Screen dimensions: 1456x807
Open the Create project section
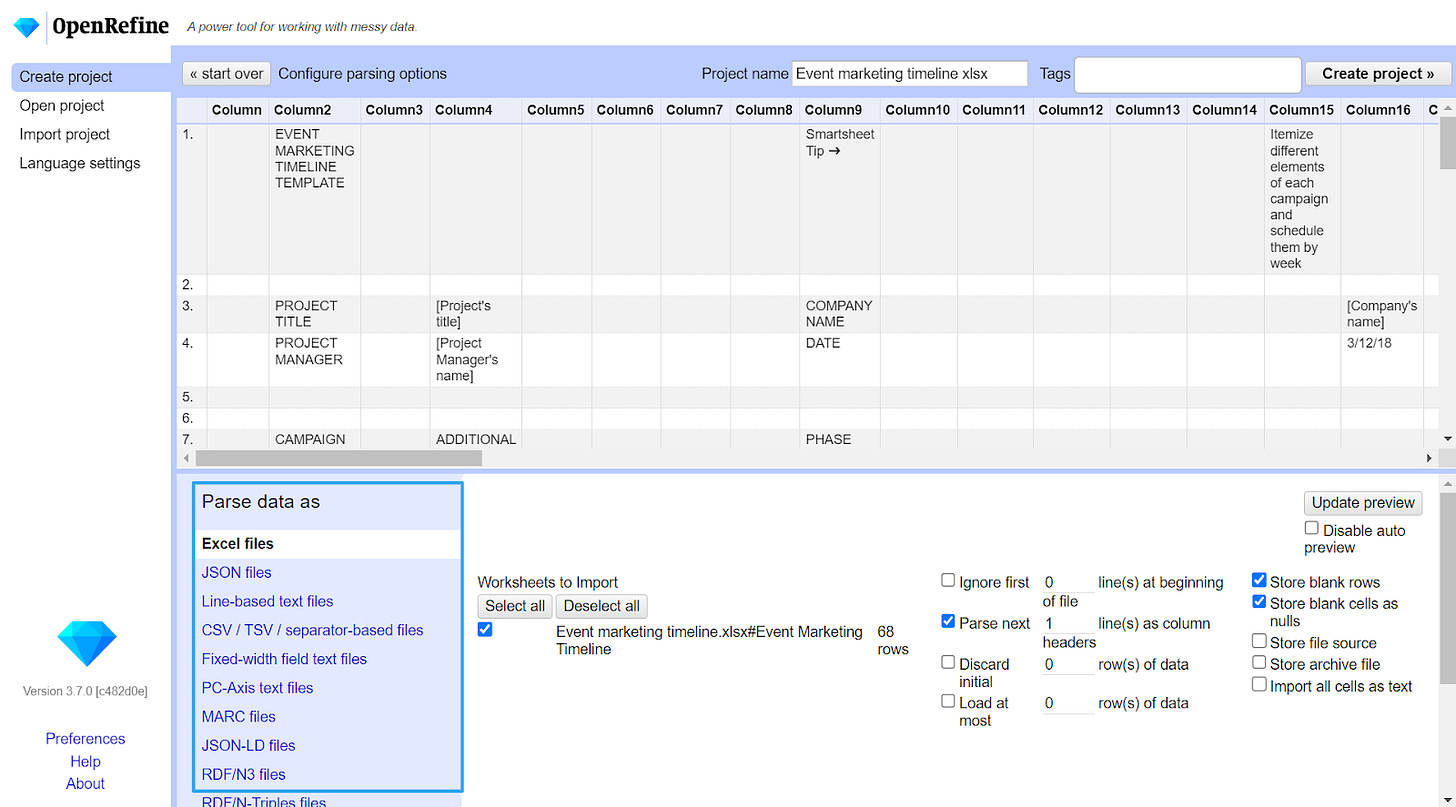[91, 77]
